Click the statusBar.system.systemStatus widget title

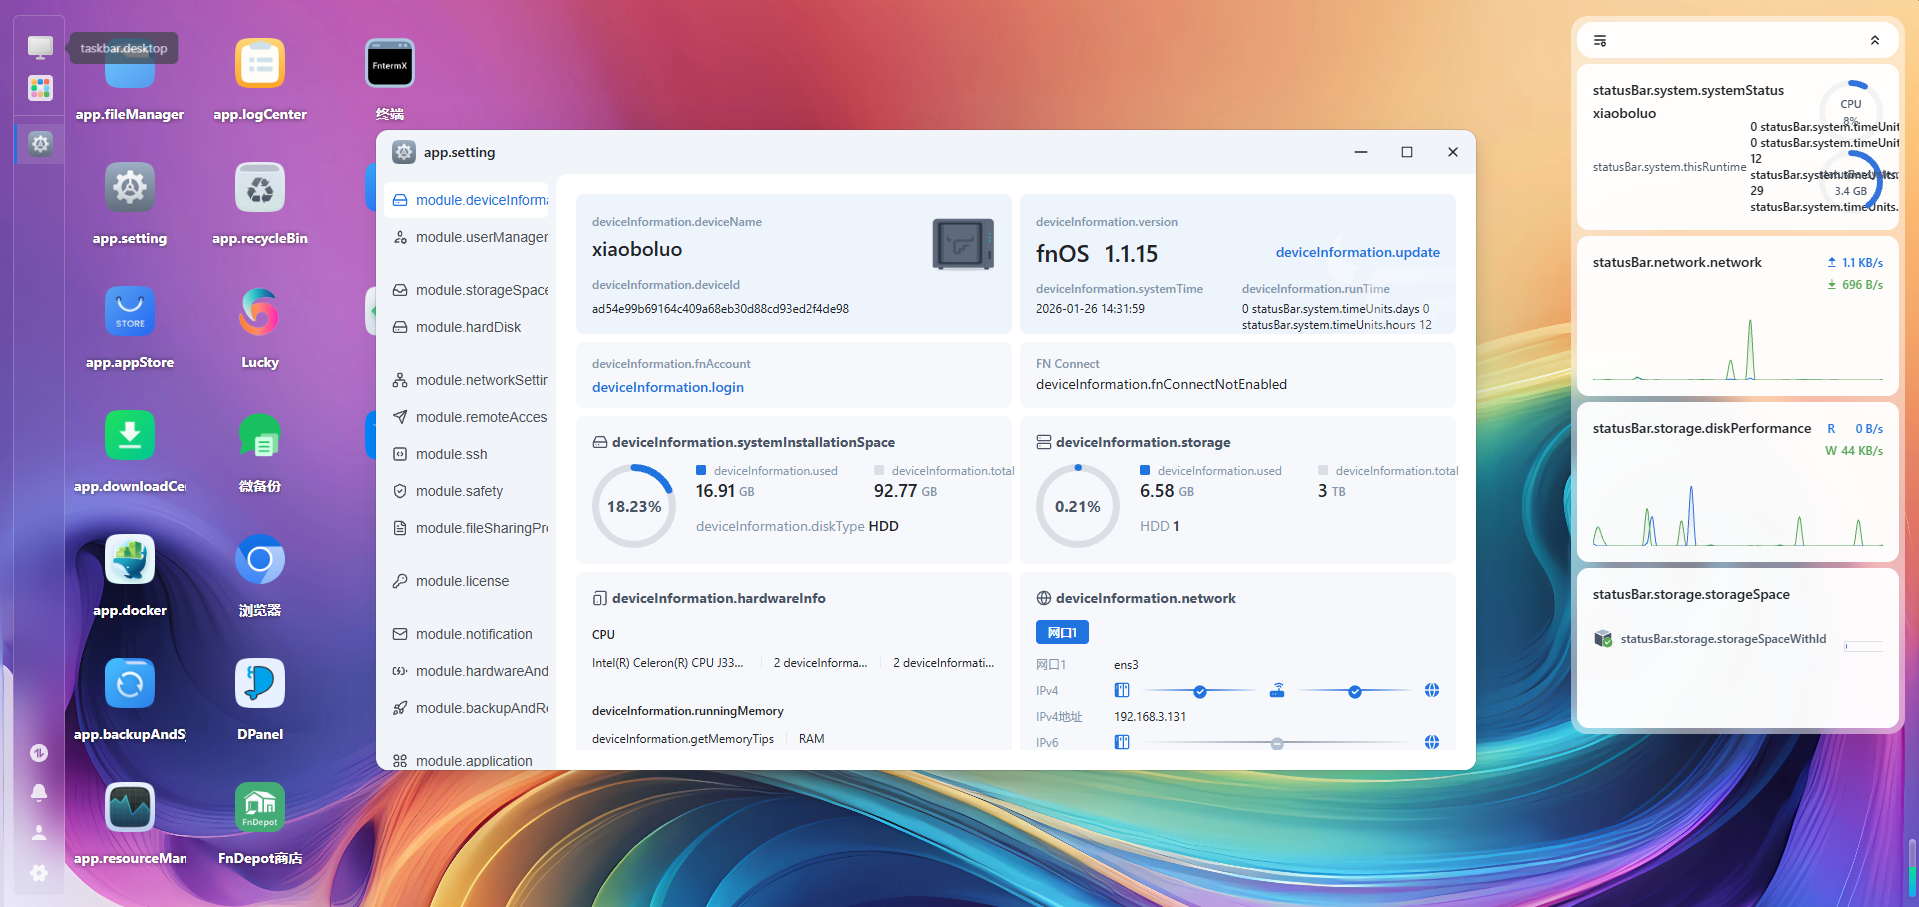click(1688, 90)
